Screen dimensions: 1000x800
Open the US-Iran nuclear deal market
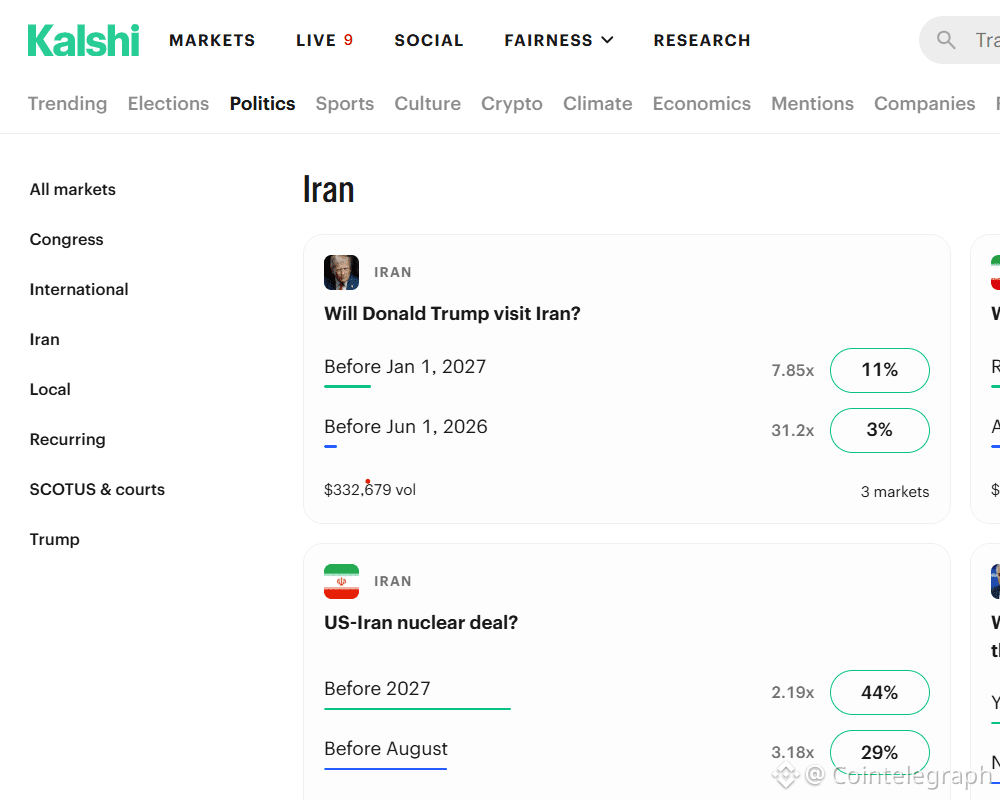[421, 622]
